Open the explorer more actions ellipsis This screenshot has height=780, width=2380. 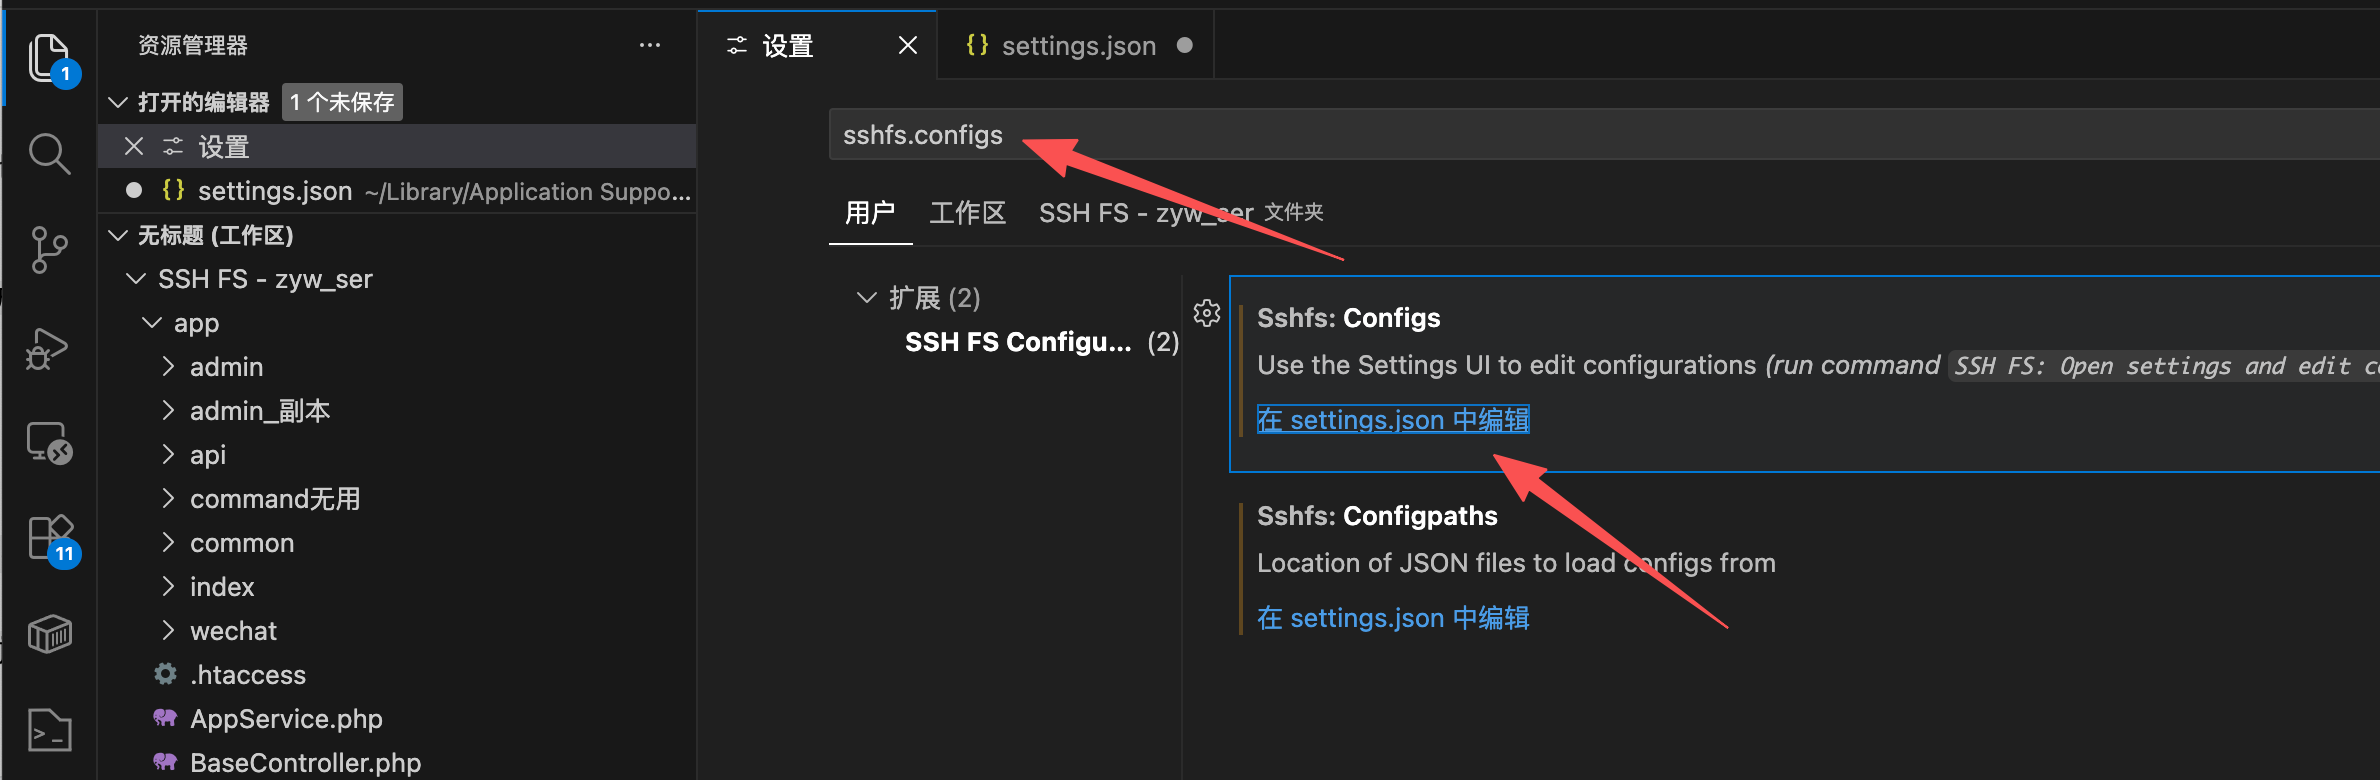[x=650, y=45]
